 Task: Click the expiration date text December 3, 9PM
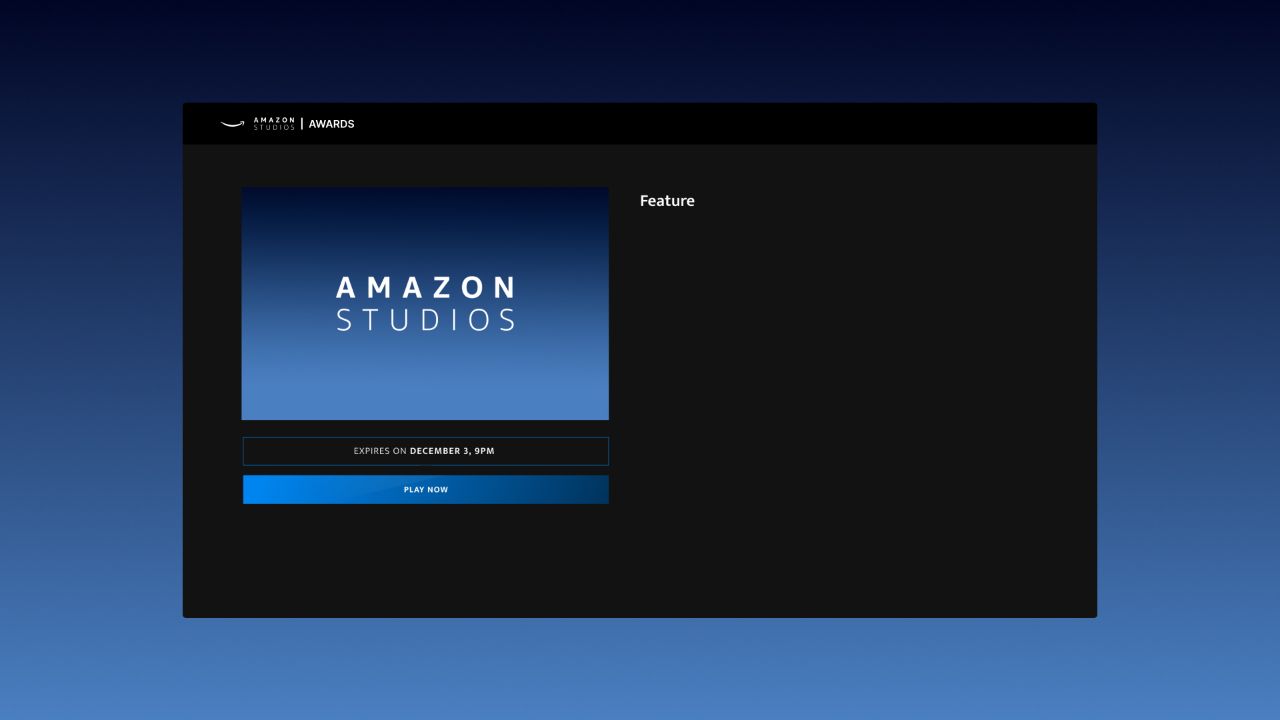451,451
